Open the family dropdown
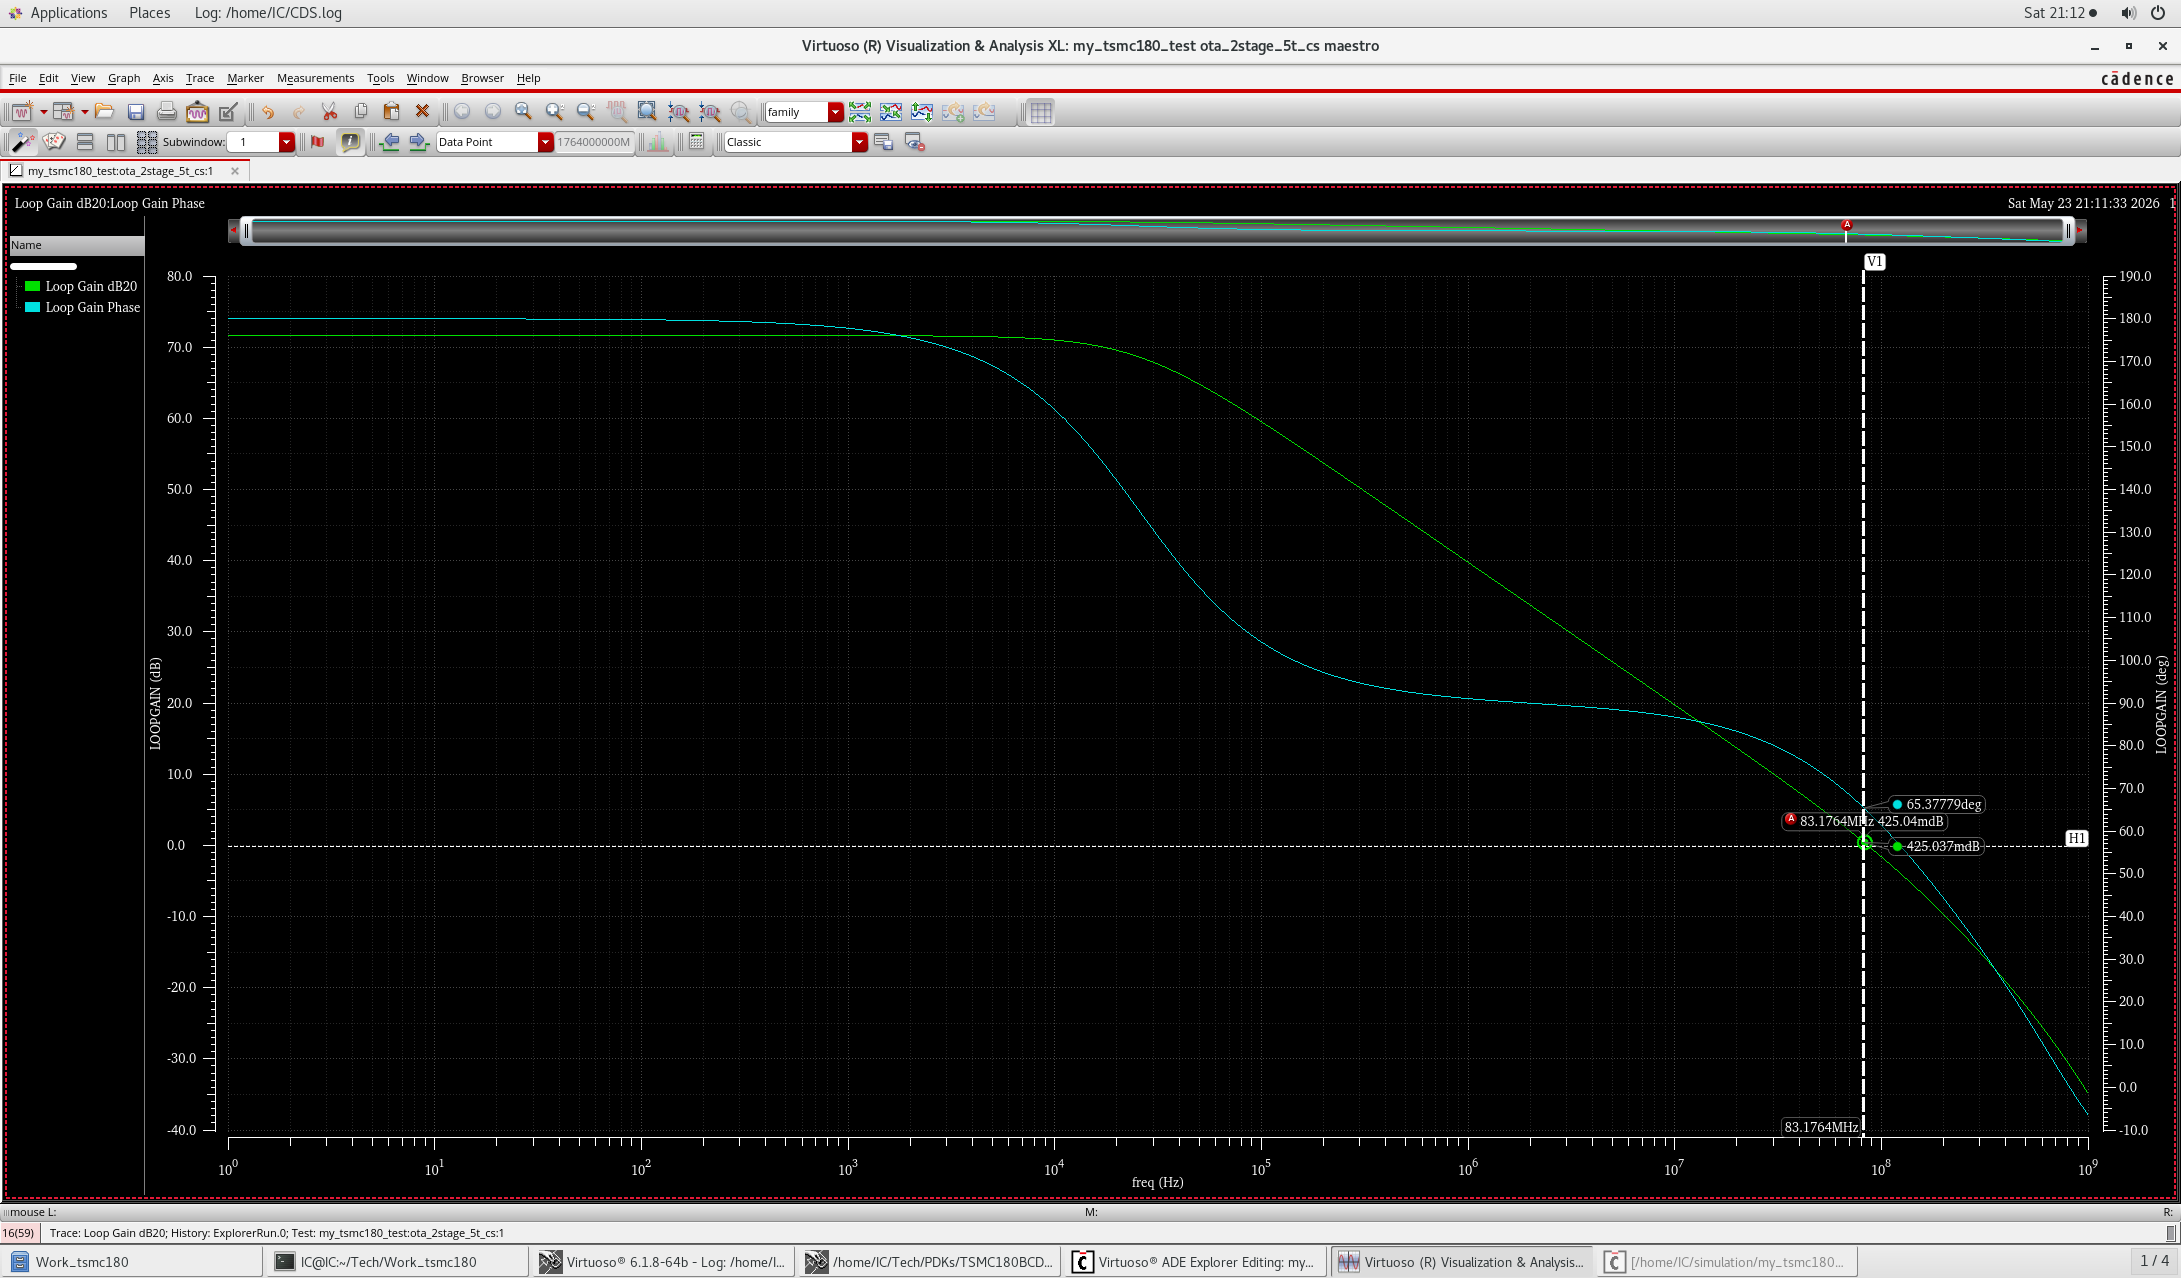 coord(835,112)
